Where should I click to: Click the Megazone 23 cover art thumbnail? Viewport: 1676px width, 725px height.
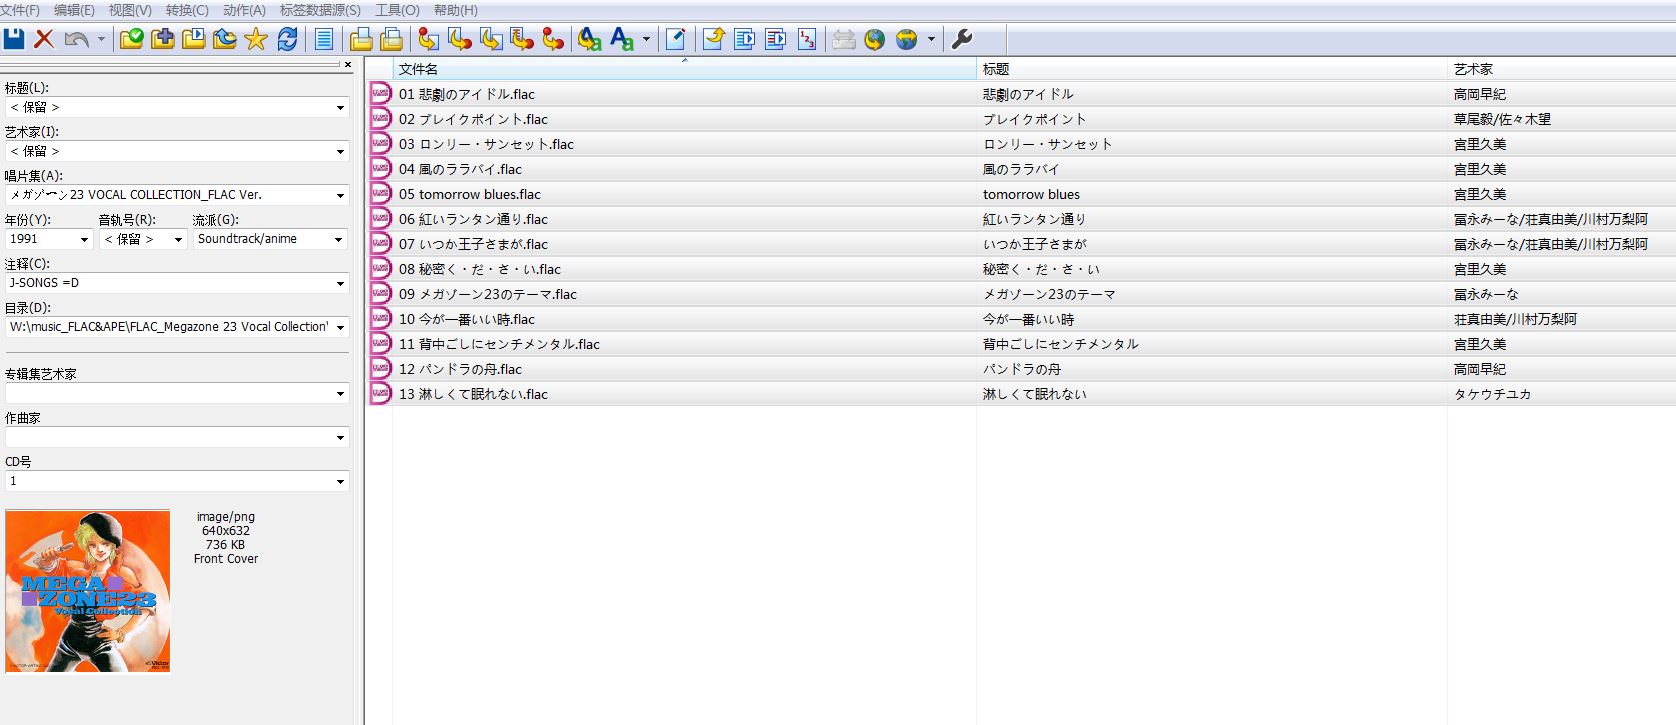pos(88,591)
